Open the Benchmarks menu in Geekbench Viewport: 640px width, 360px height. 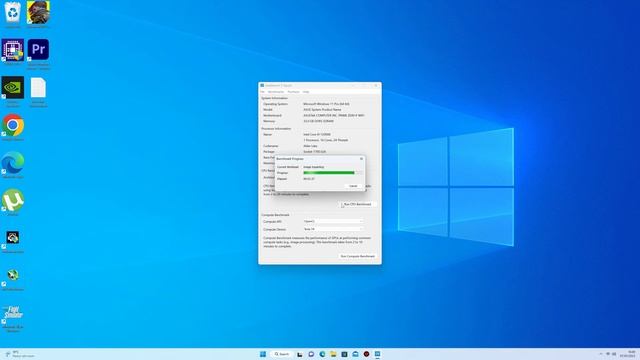pos(276,92)
